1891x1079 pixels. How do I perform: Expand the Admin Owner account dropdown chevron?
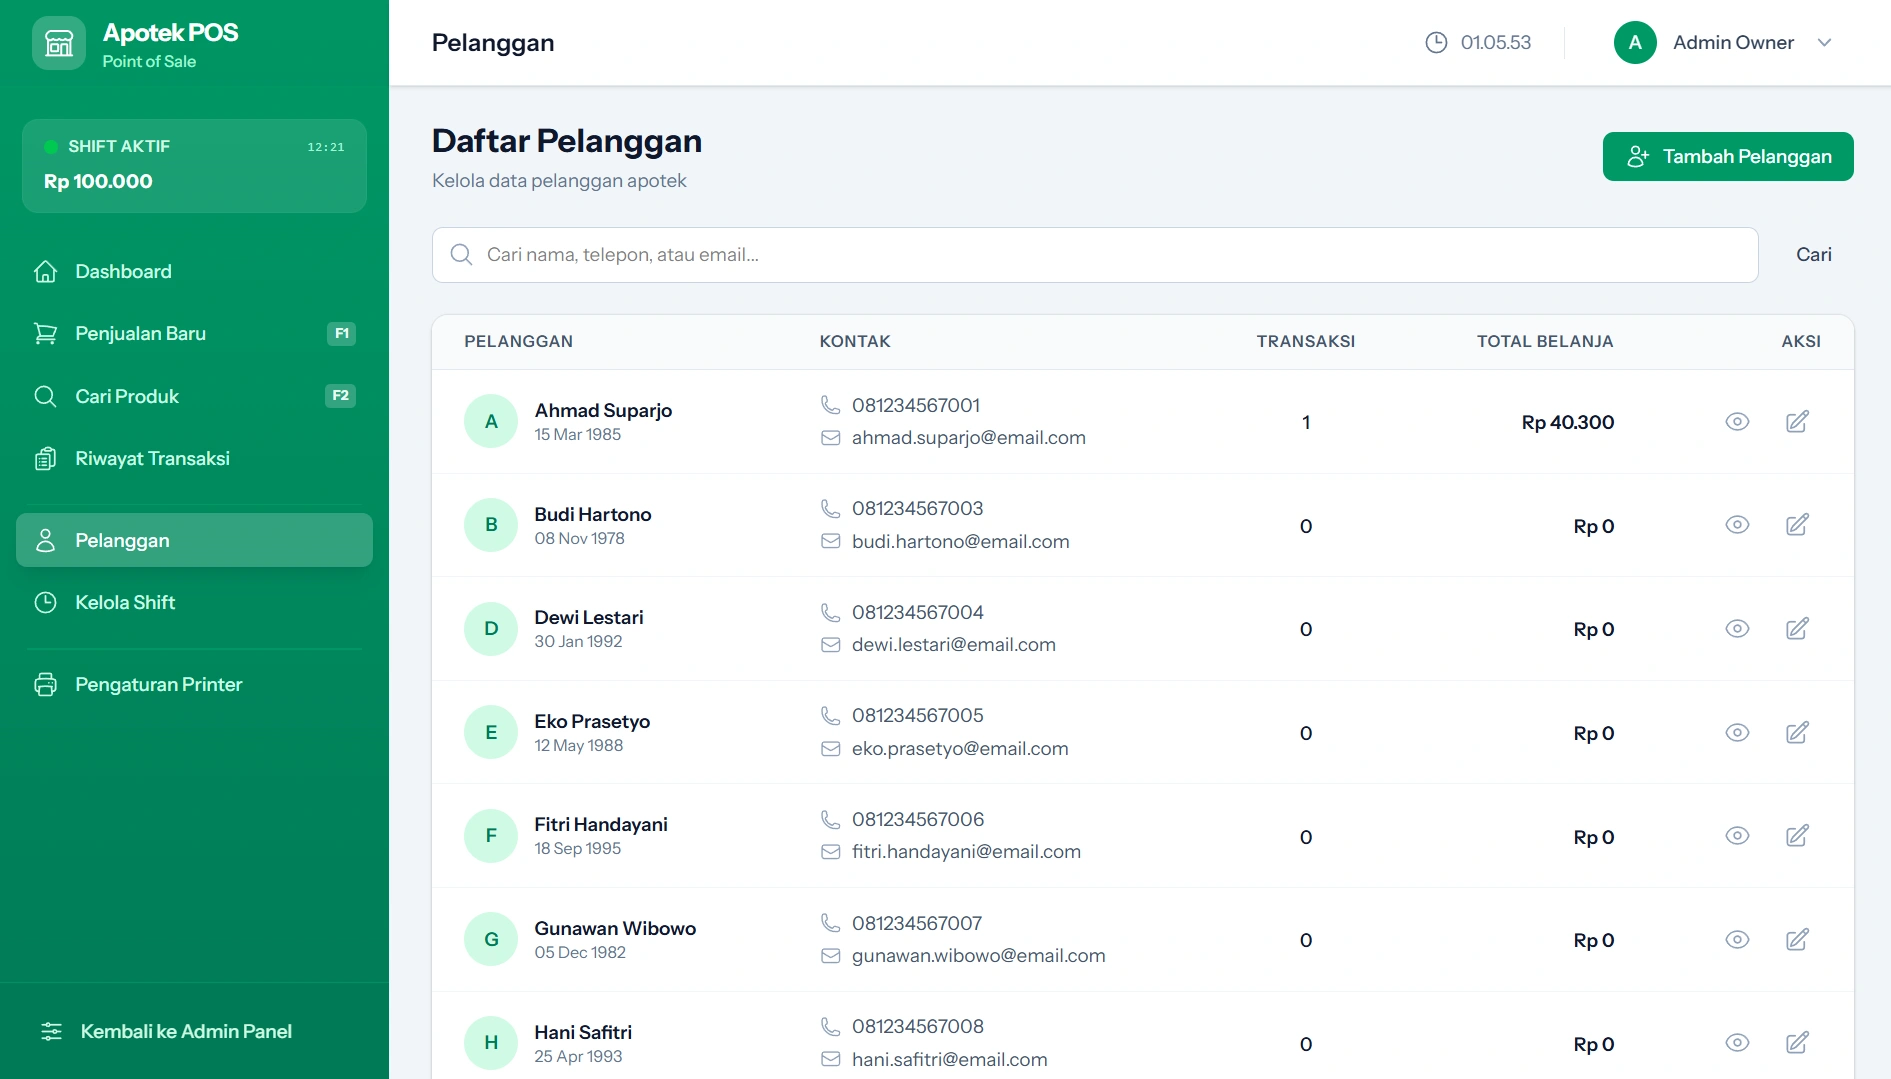[x=1824, y=42]
